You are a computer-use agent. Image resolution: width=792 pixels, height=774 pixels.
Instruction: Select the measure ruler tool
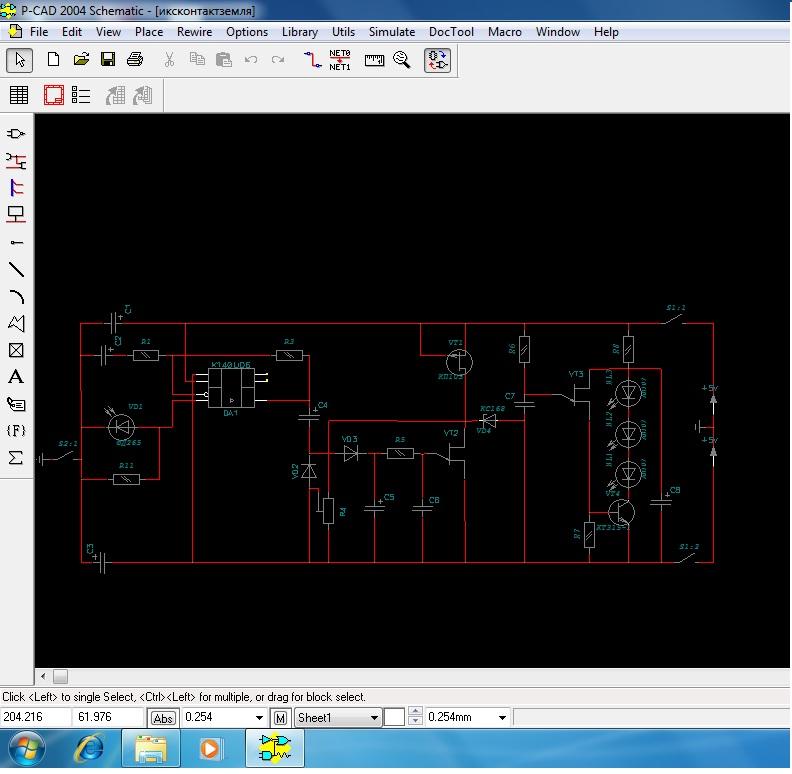374,60
